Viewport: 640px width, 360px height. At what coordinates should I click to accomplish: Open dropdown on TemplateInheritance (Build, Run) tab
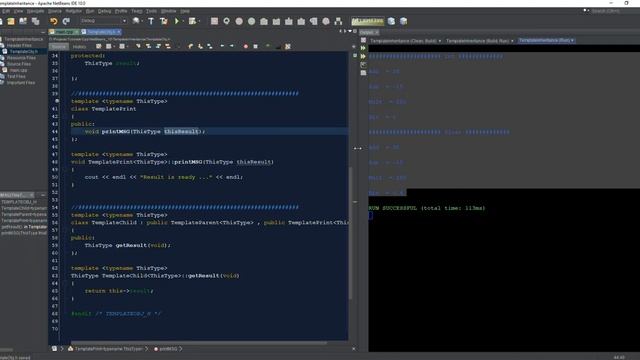(512, 41)
